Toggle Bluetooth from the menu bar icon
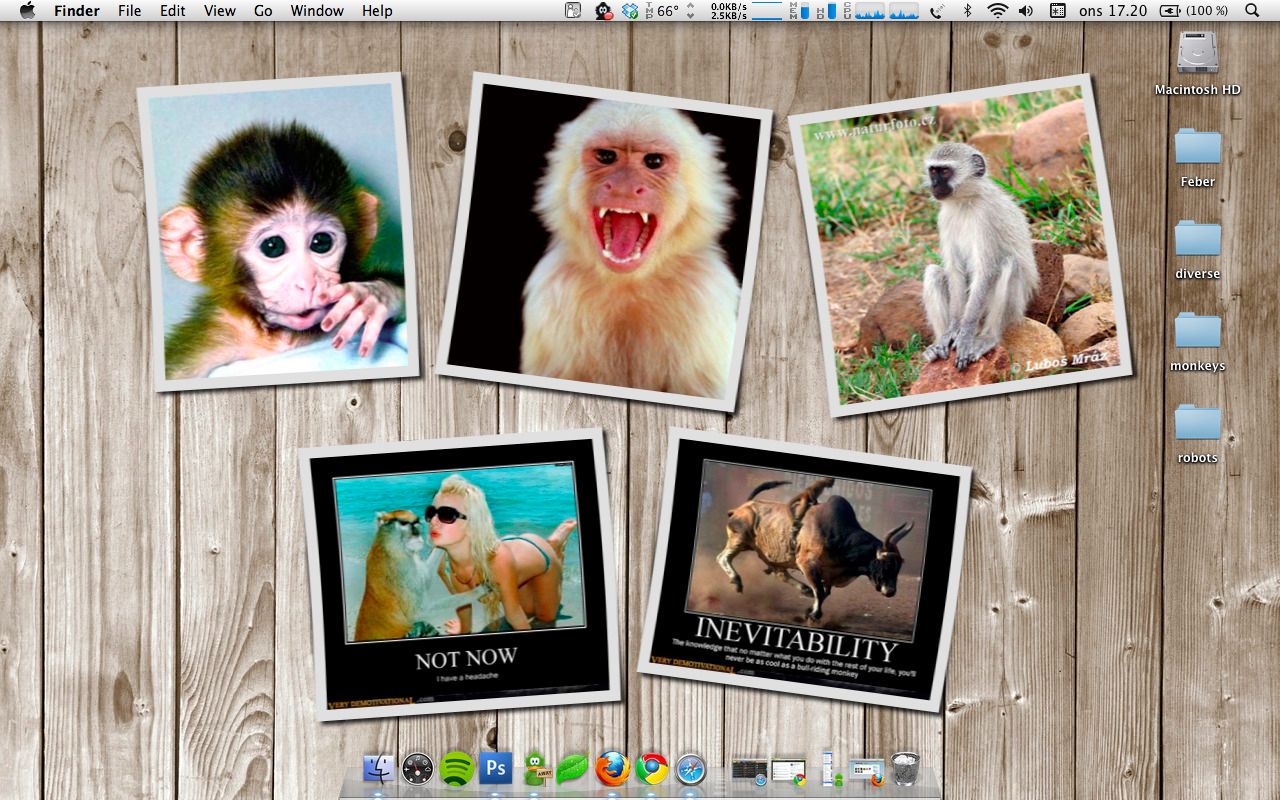Screen dimensions: 1280x800 [x=967, y=11]
